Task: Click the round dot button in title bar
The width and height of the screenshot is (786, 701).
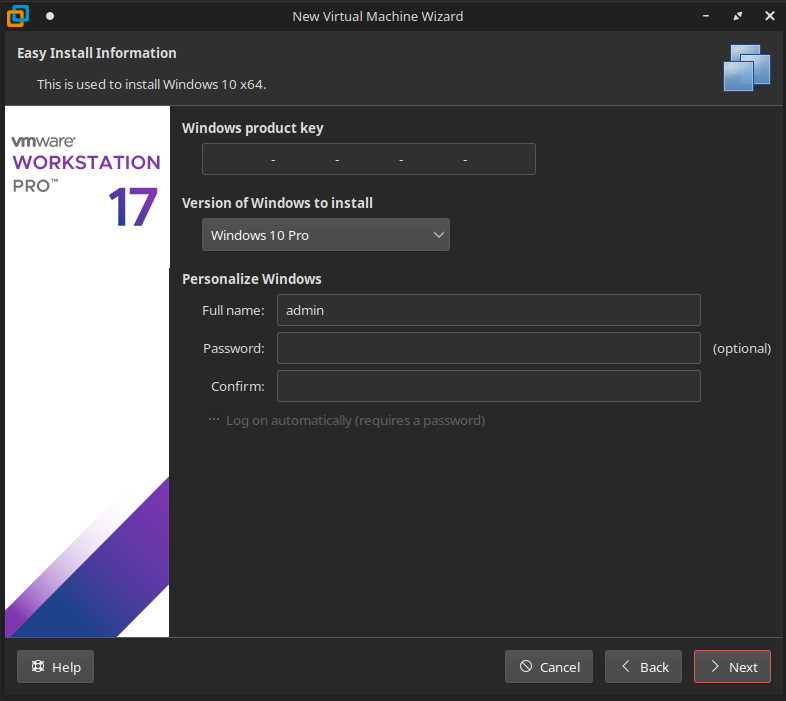Action: coord(50,16)
